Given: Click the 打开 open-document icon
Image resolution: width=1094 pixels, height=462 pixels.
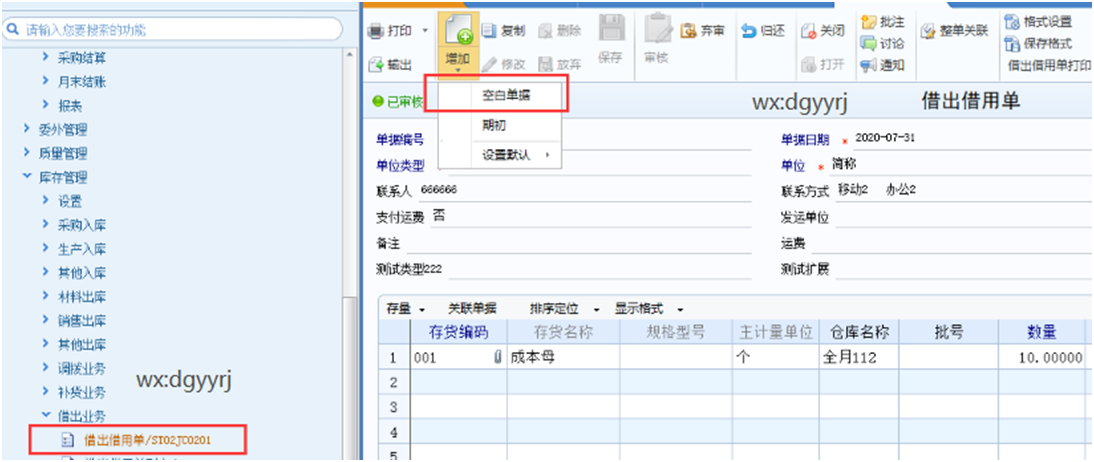Looking at the screenshot, I should pyautogui.click(x=809, y=64).
